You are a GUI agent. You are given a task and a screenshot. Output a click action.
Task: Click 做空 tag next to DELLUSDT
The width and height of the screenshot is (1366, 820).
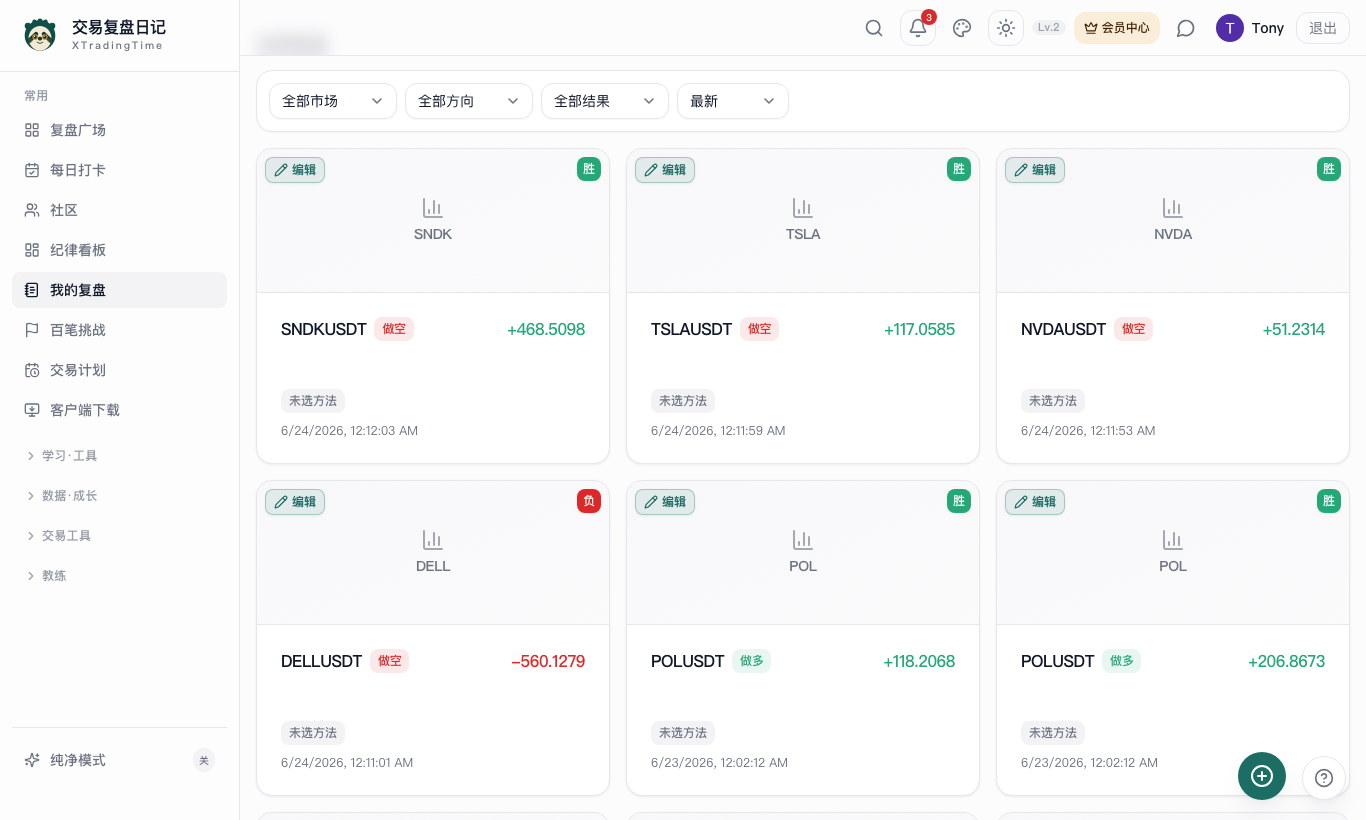tap(390, 661)
